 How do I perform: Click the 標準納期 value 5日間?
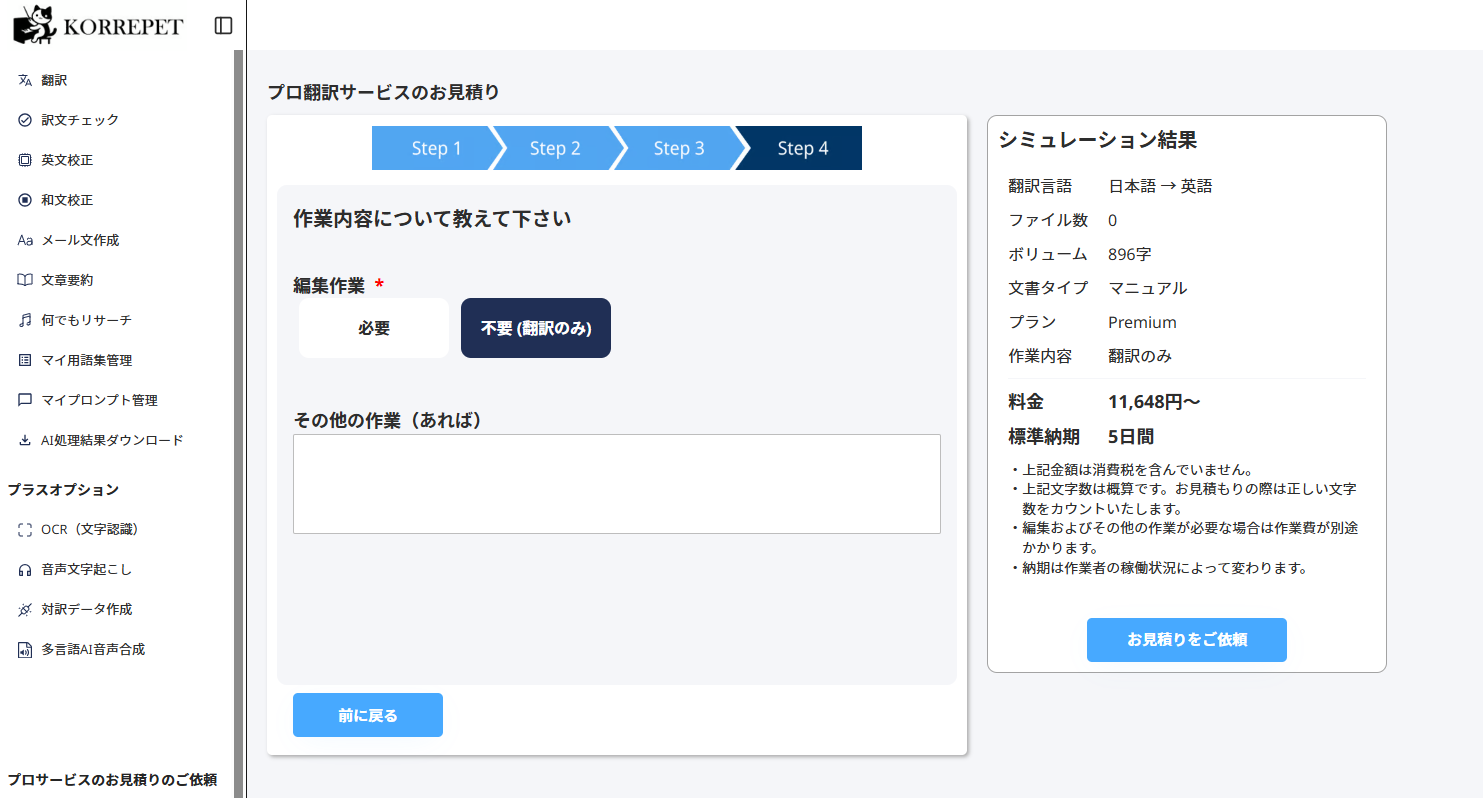point(1131,437)
